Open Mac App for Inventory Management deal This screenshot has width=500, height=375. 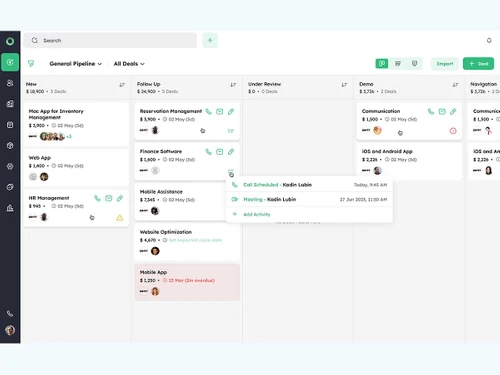[x=76, y=124]
